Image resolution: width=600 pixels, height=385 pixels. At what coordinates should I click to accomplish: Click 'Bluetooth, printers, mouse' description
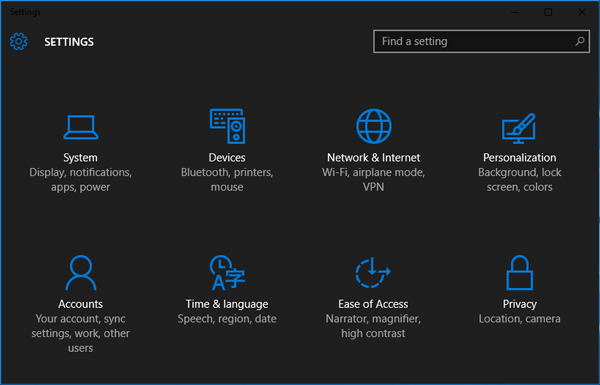tap(227, 180)
